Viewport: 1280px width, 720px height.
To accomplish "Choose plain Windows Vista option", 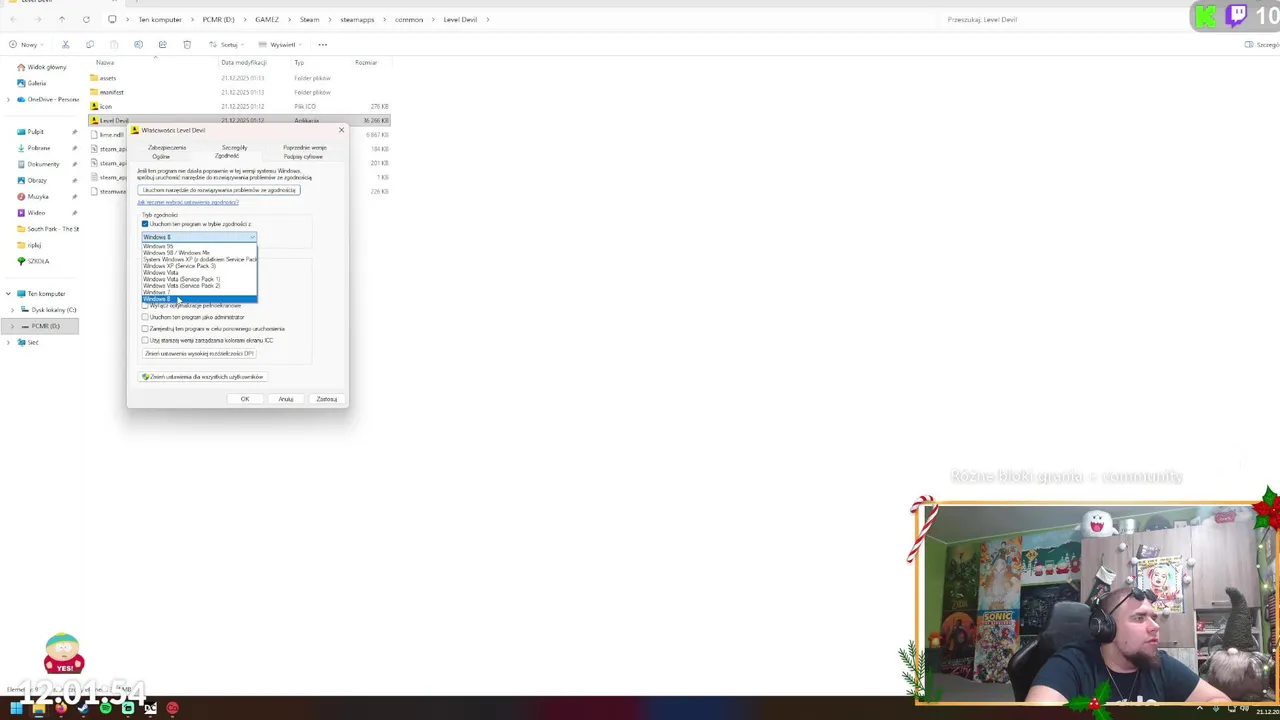I will [199, 272].
